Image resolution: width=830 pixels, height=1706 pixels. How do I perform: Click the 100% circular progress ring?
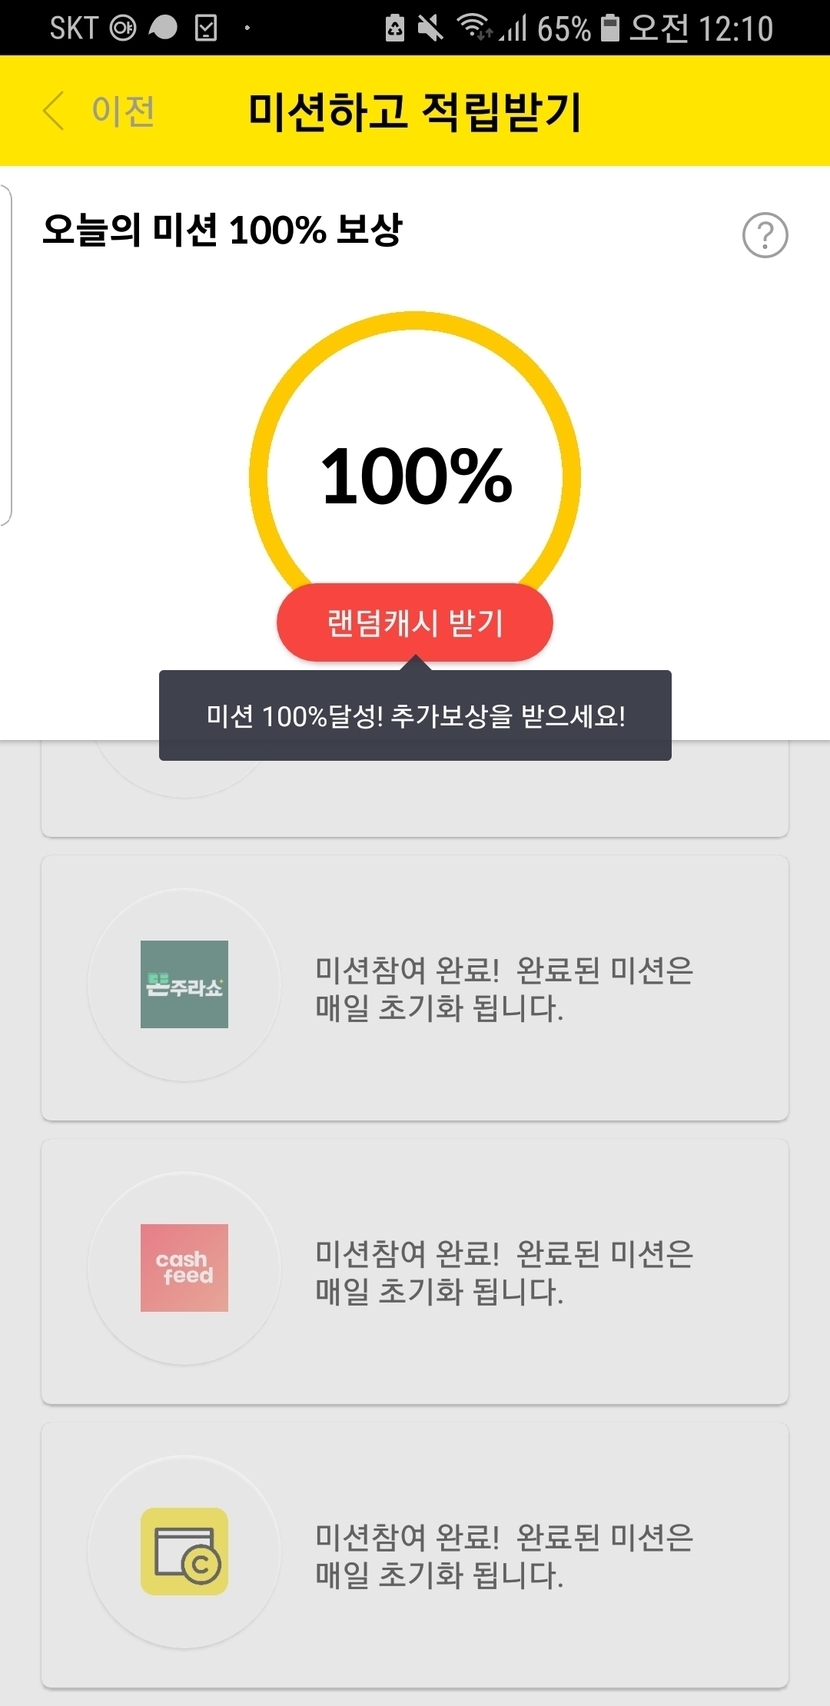(415, 473)
